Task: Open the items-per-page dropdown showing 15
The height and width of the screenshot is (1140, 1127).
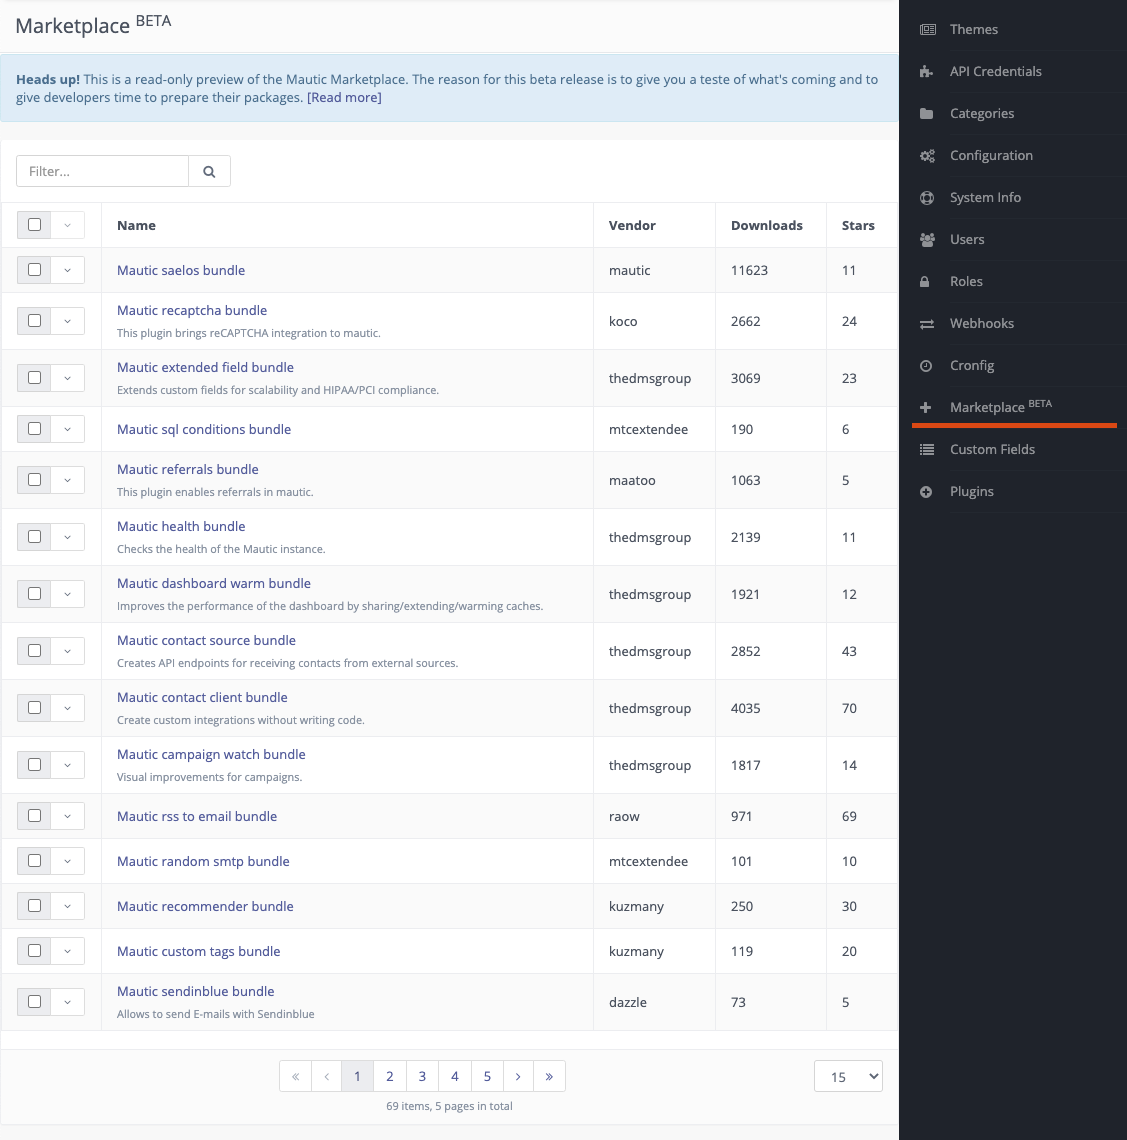Action: pos(848,1076)
